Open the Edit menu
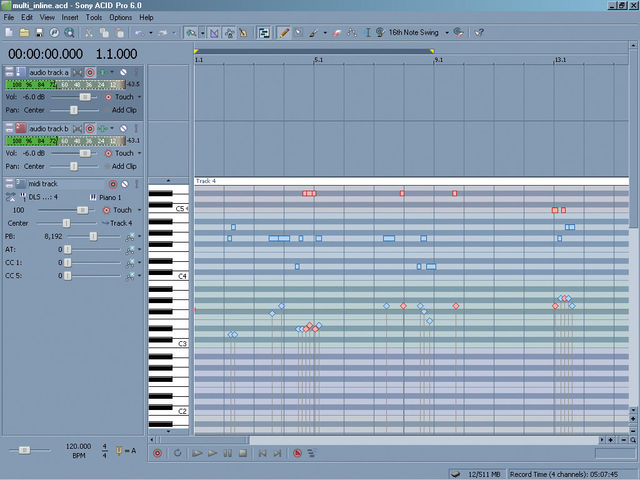Image resolution: width=640 pixels, height=480 pixels. pyautogui.click(x=27, y=18)
